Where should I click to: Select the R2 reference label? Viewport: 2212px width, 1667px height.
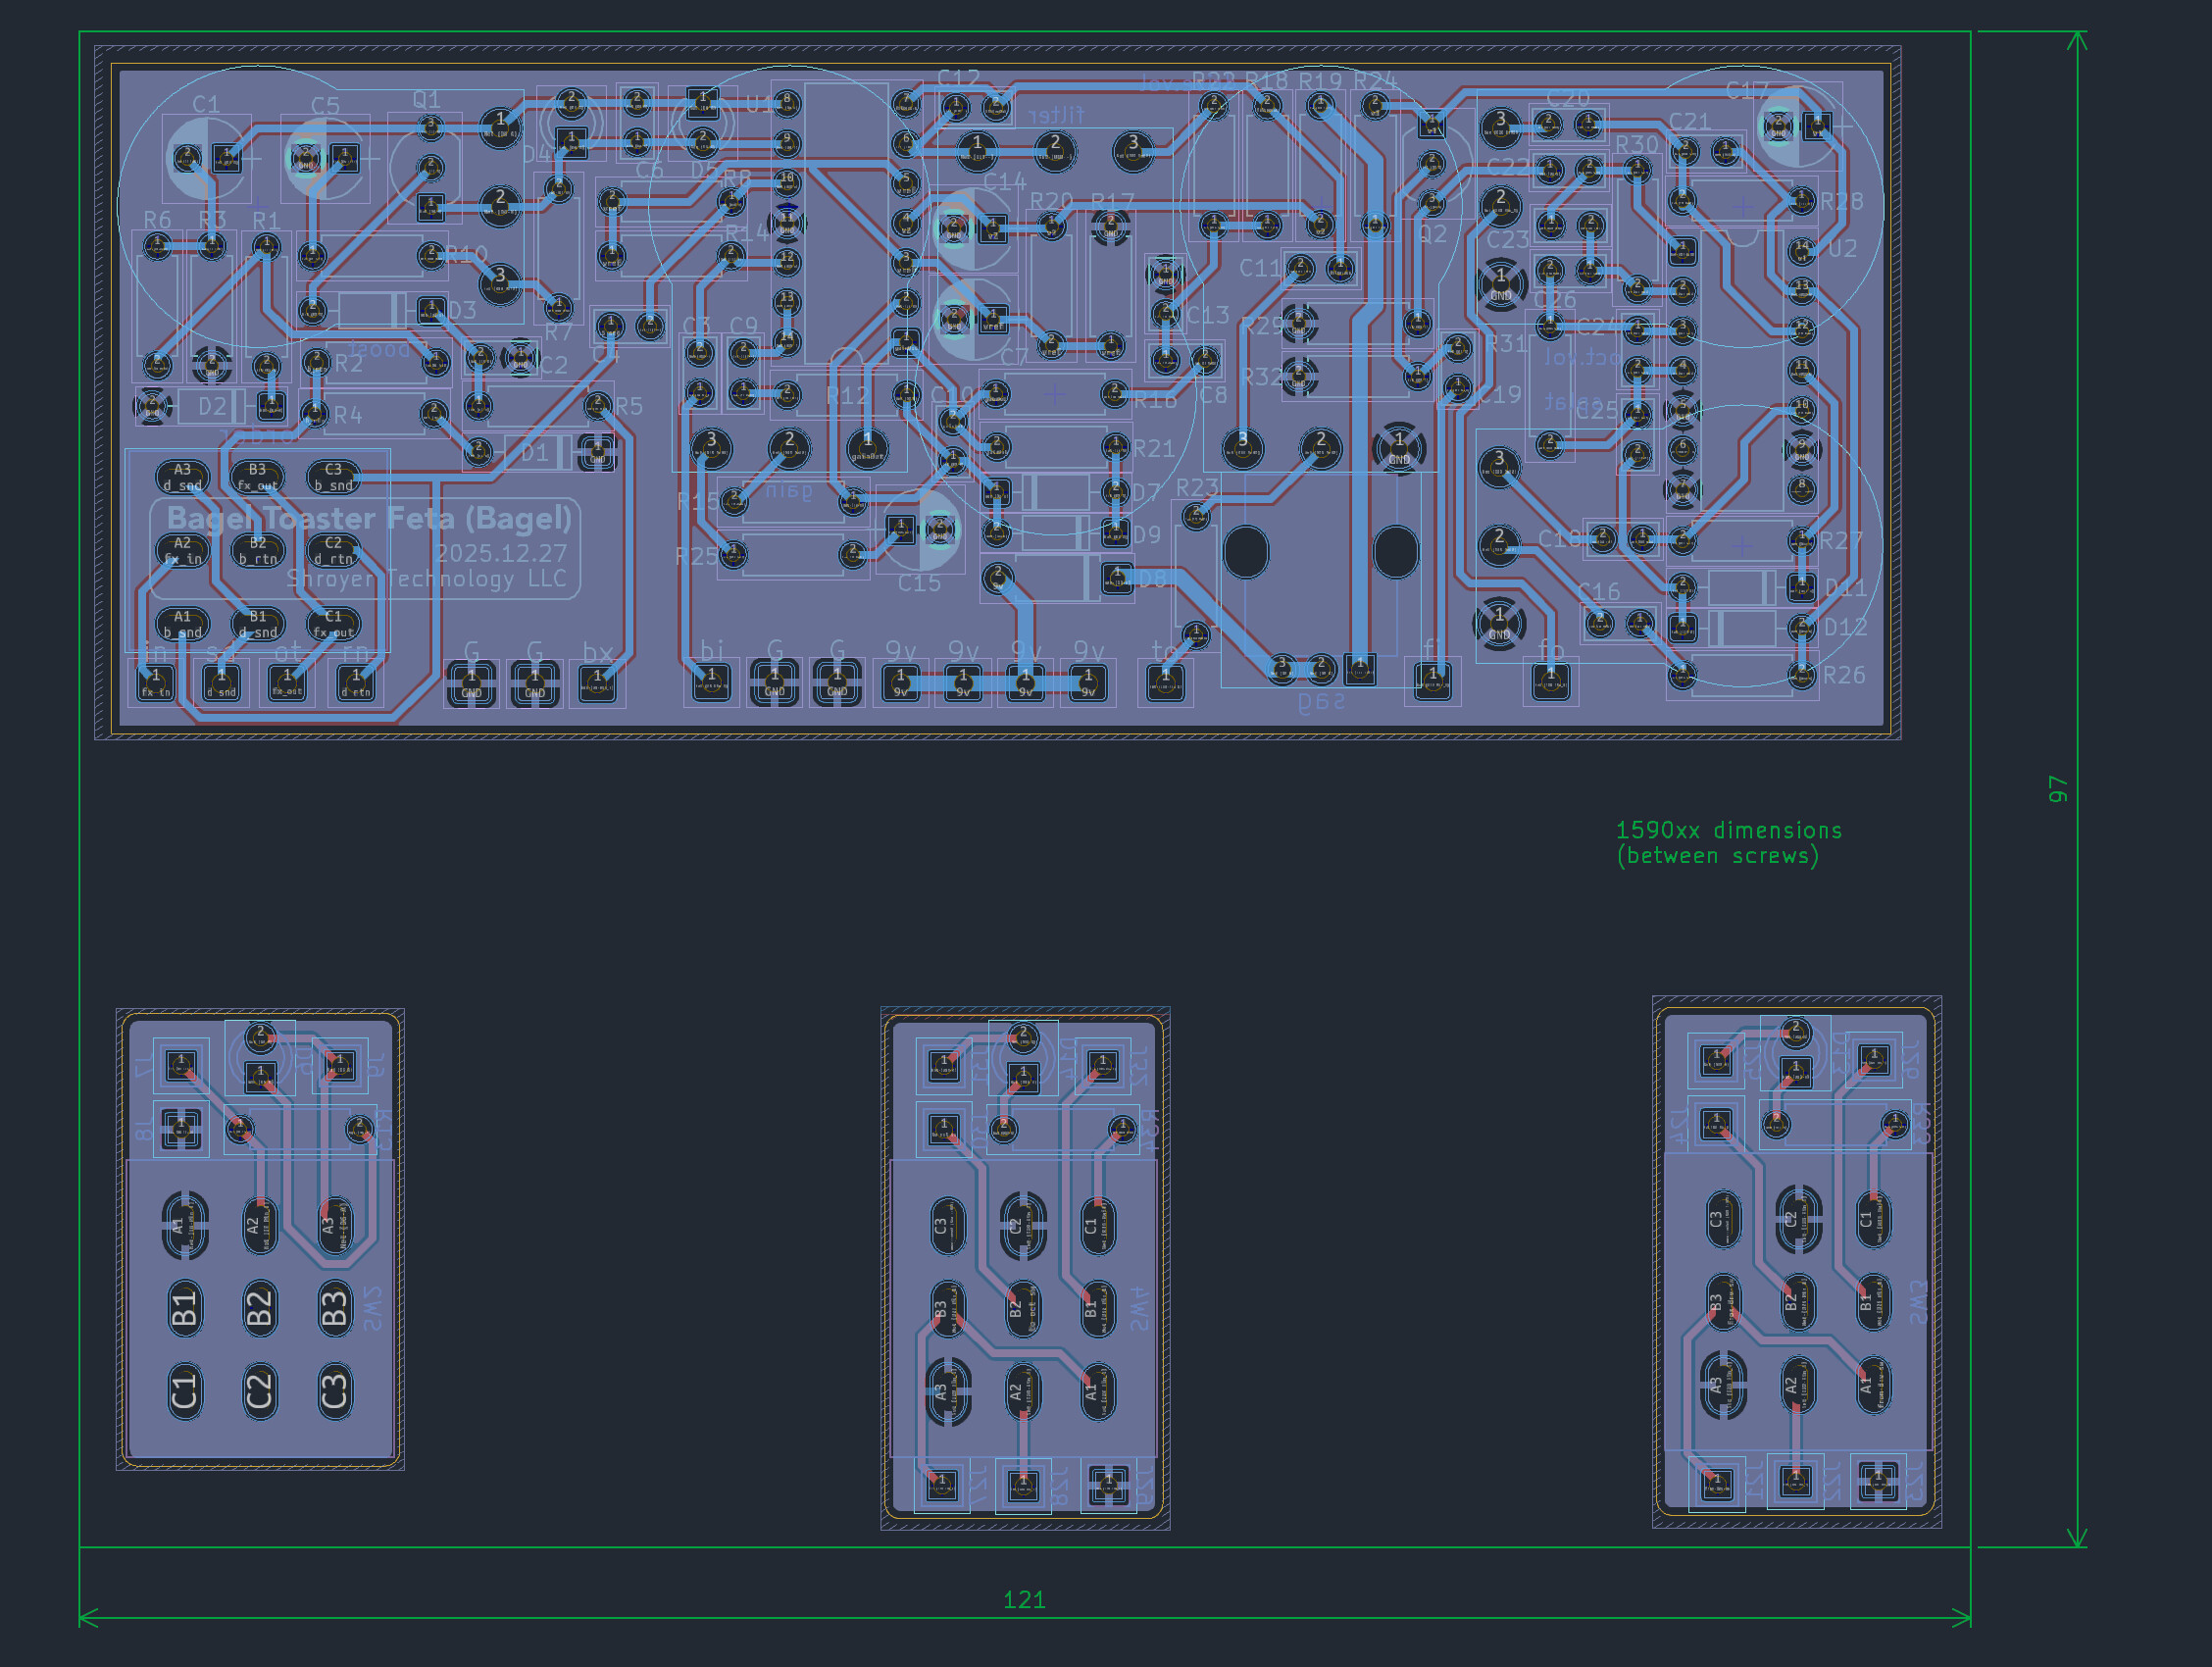[x=348, y=363]
